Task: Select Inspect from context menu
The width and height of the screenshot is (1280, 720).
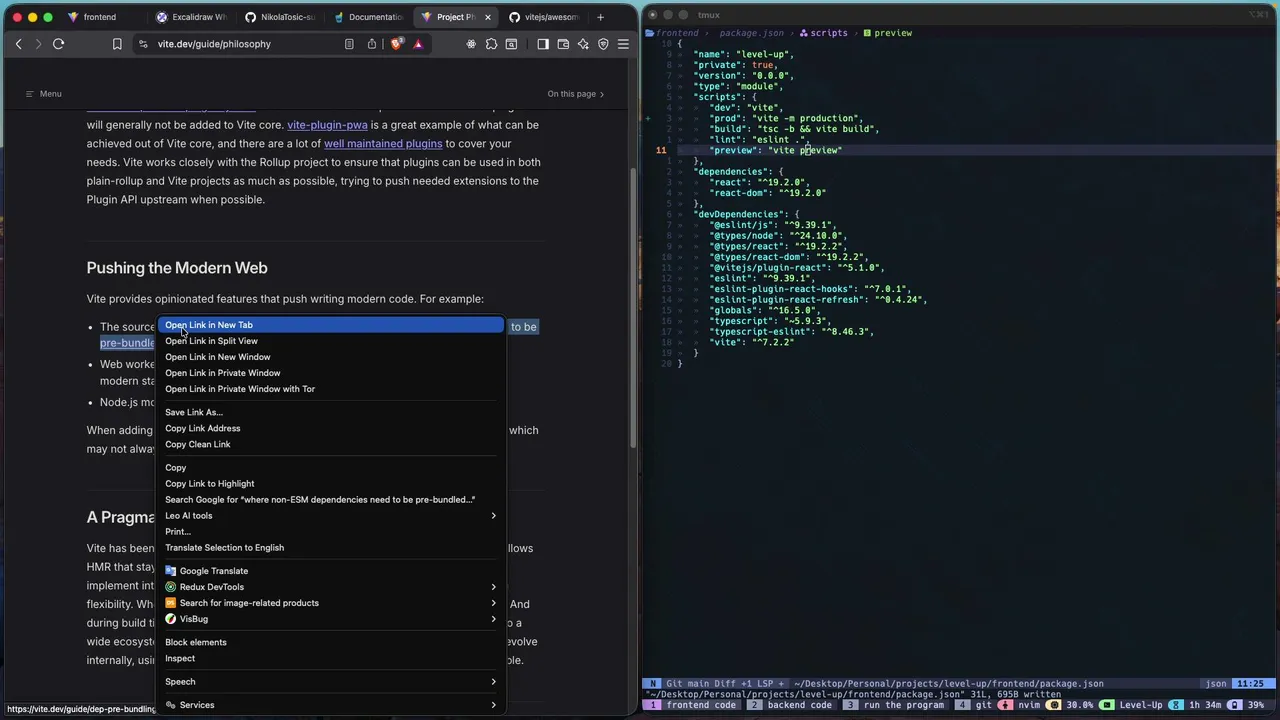Action: [x=332, y=658]
